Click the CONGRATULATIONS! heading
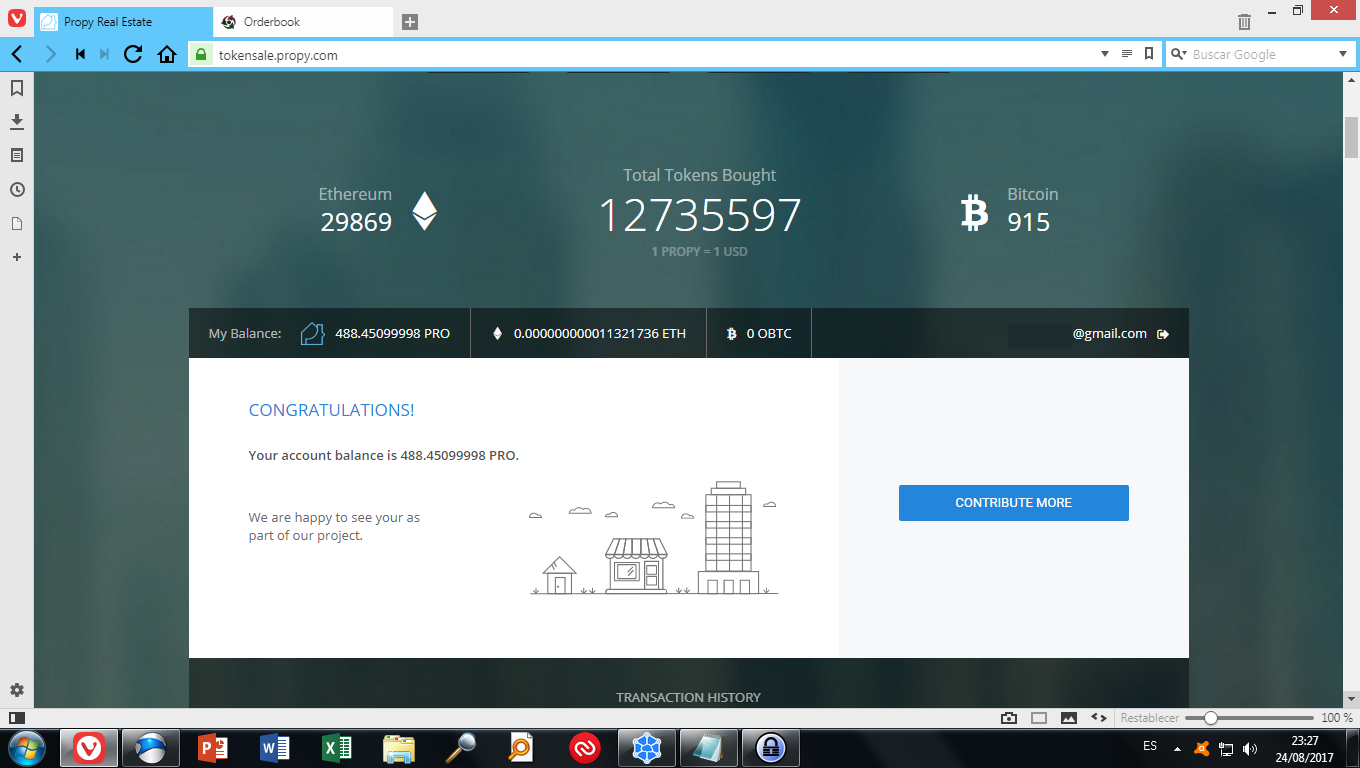 coord(331,410)
